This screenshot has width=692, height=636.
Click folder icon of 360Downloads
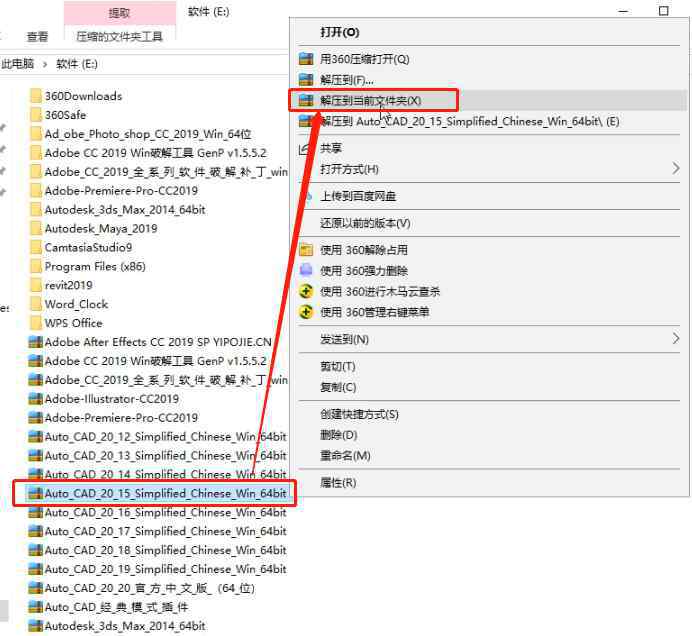35,96
